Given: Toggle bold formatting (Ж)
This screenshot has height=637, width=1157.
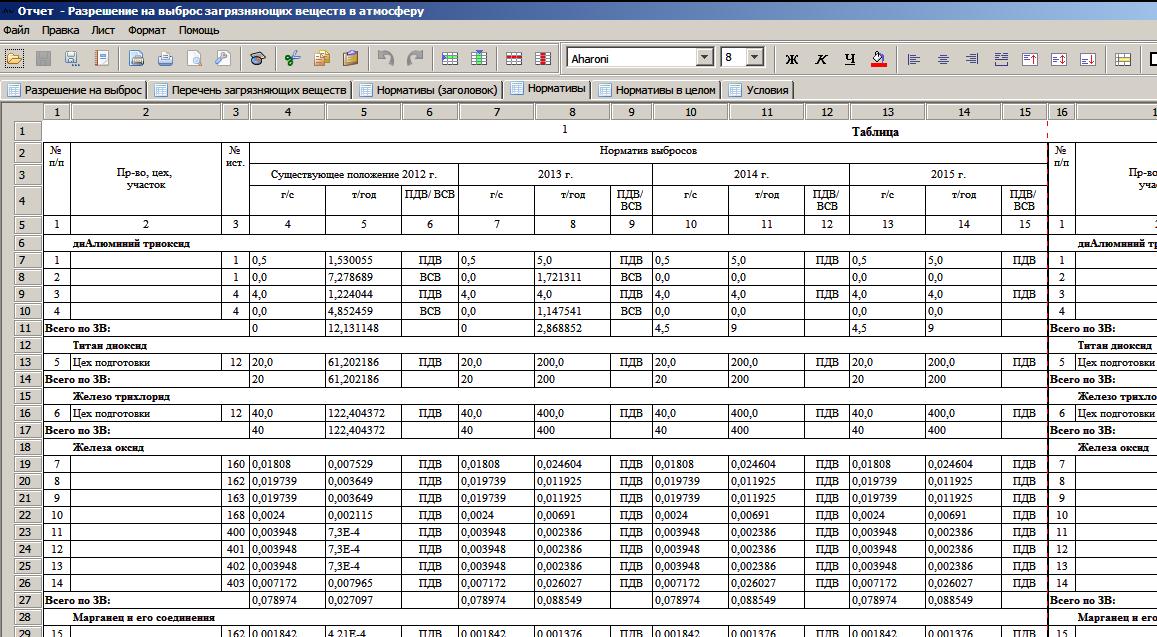Looking at the screenshot, I should (792, 59).
